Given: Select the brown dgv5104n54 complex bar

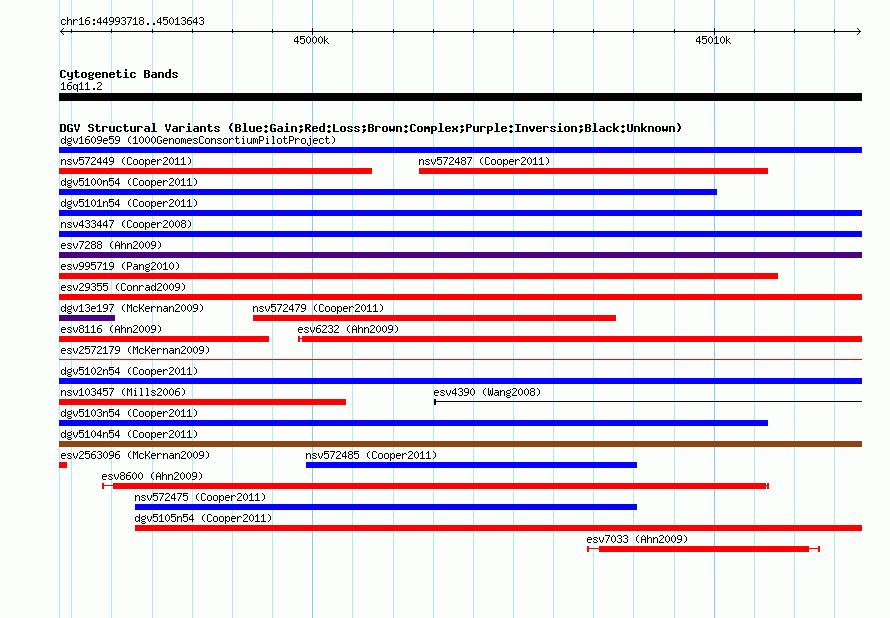Looking at the screenshot, I should pos(460,444).
